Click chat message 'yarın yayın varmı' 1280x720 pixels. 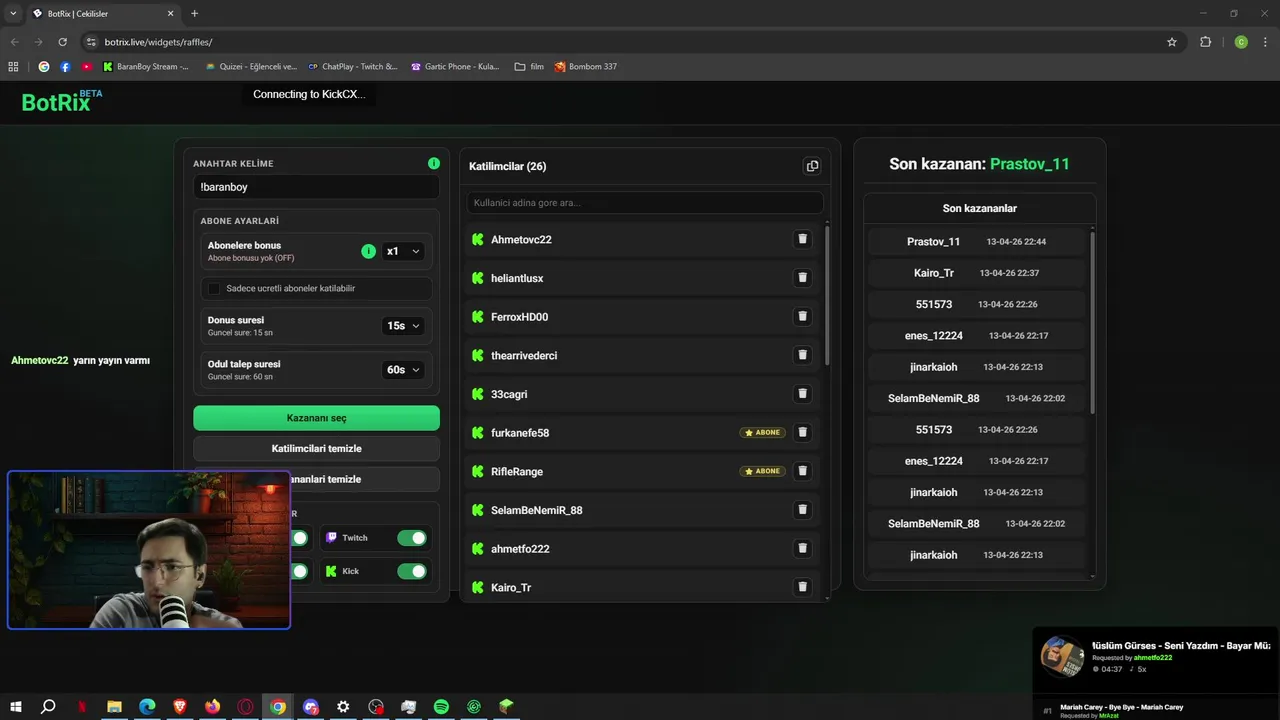pyautogui.click(x=111, y=360)
